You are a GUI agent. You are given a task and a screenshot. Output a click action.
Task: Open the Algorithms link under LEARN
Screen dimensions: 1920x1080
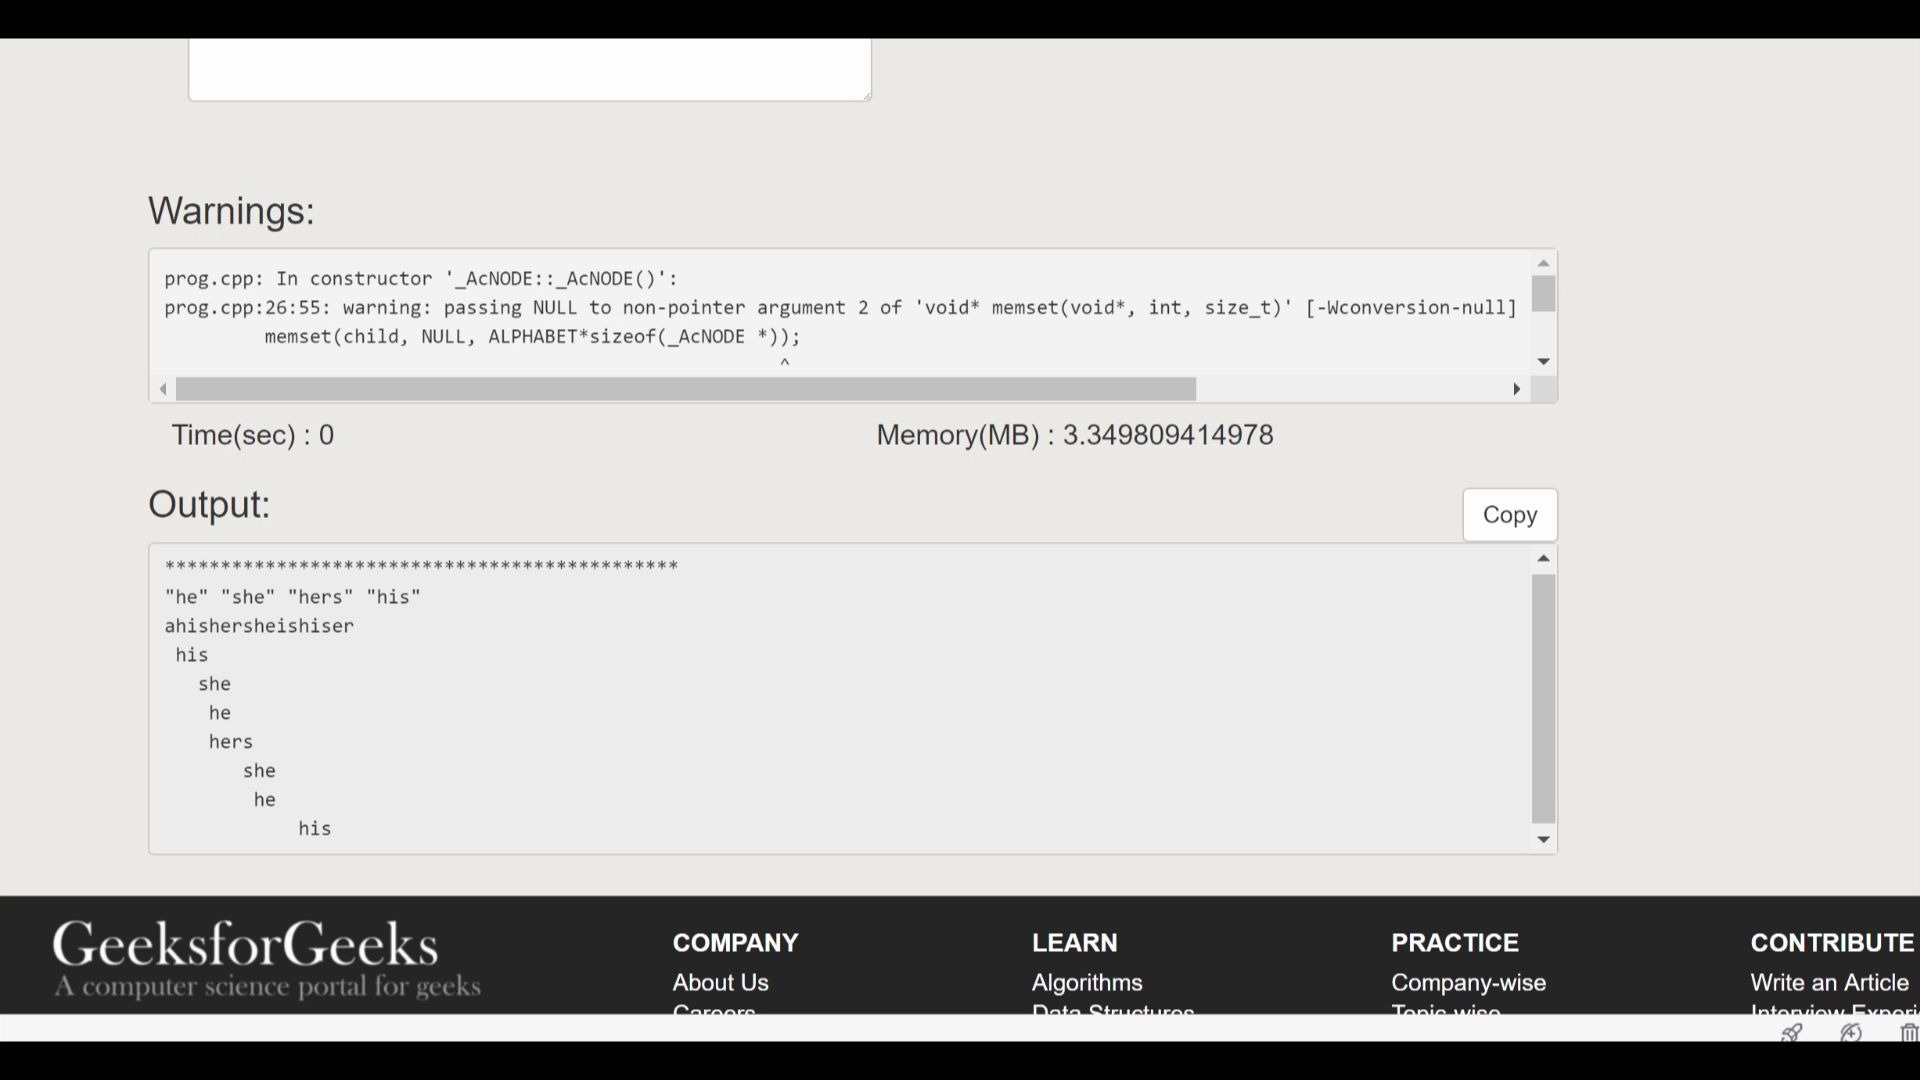click(x=1087, y=982)
